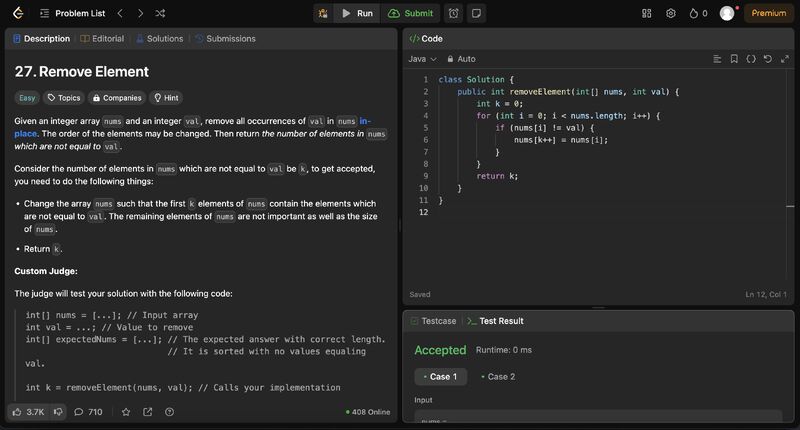
Task: Toggle the Auto lock setting
Action: (x=461, y=59)
